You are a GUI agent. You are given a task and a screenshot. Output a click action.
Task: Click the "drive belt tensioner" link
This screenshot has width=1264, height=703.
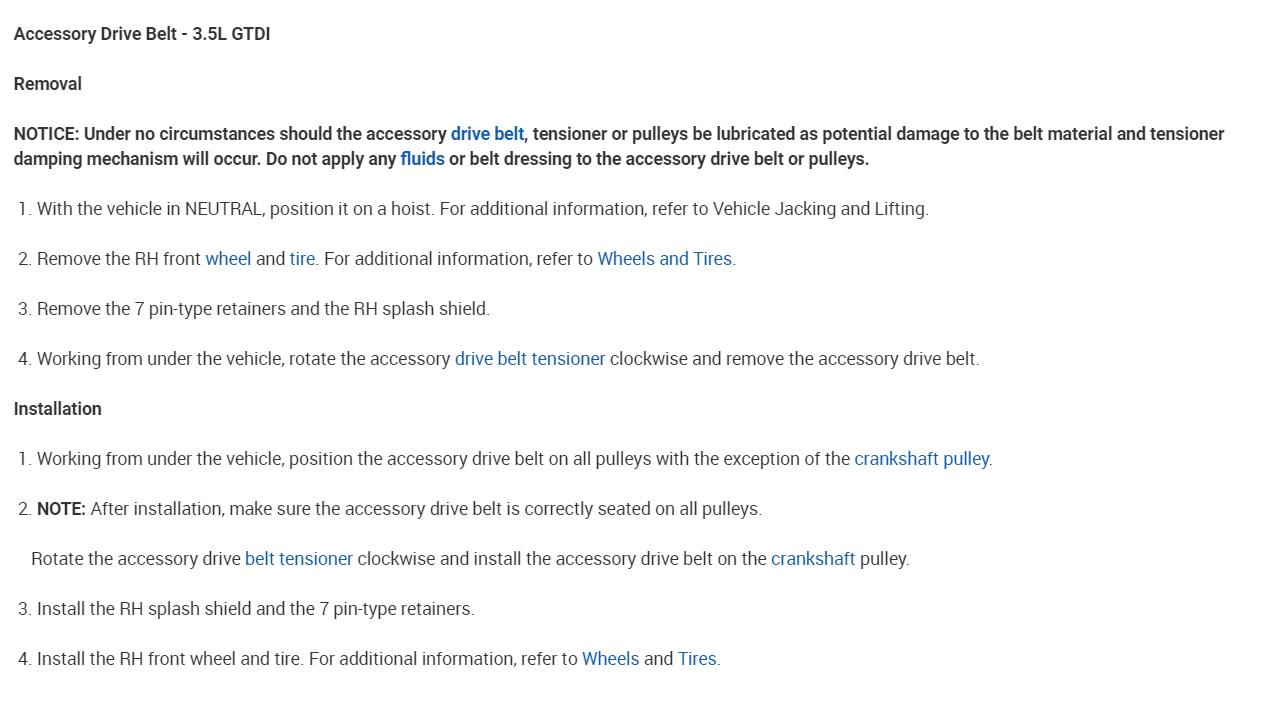tap(530, 359)
